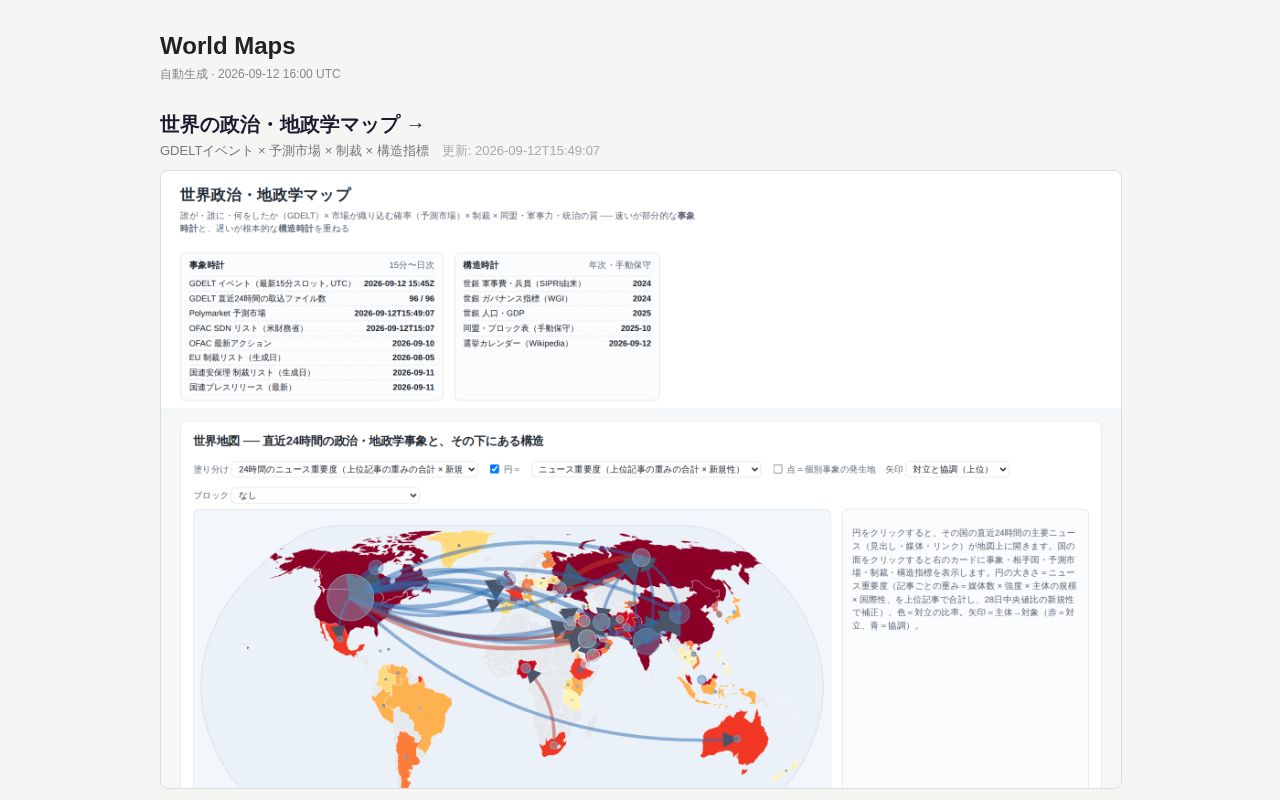This screenshot has height=800, width=1280.
Task: Click the 世界地図 section heading
Action: (368, 441)
